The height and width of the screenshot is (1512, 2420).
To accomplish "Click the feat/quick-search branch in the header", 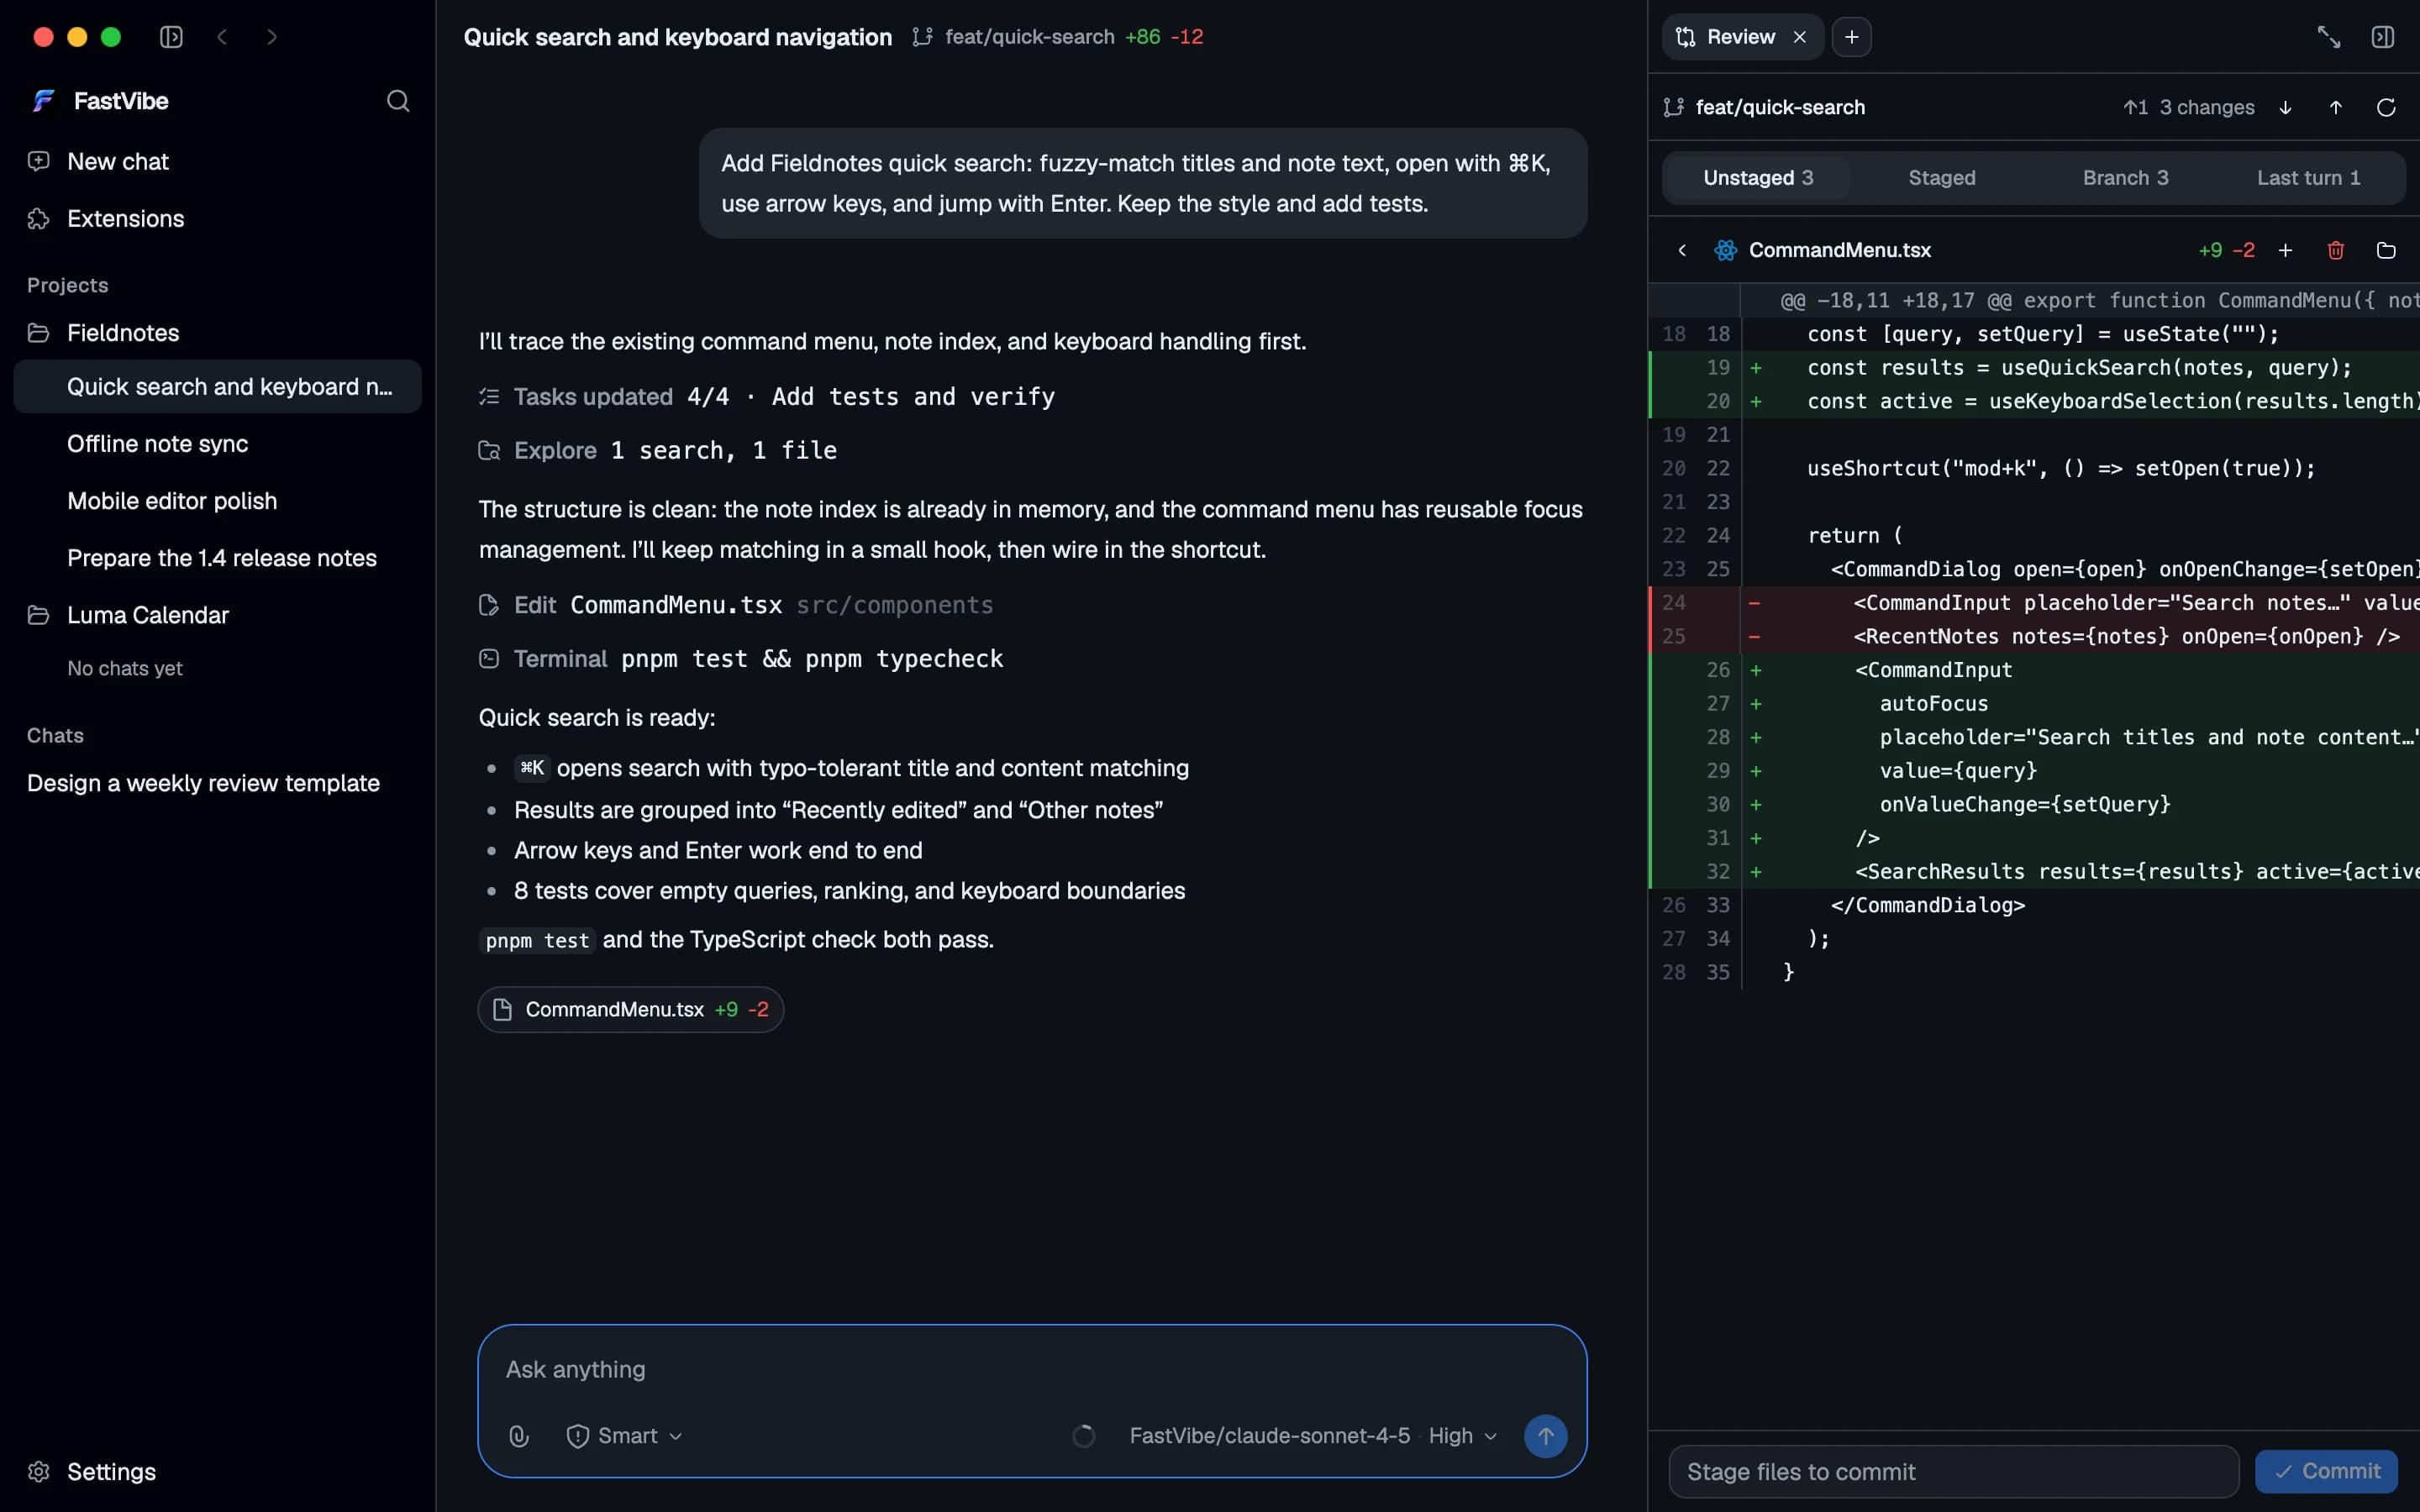I will [x=1013, y=37].
